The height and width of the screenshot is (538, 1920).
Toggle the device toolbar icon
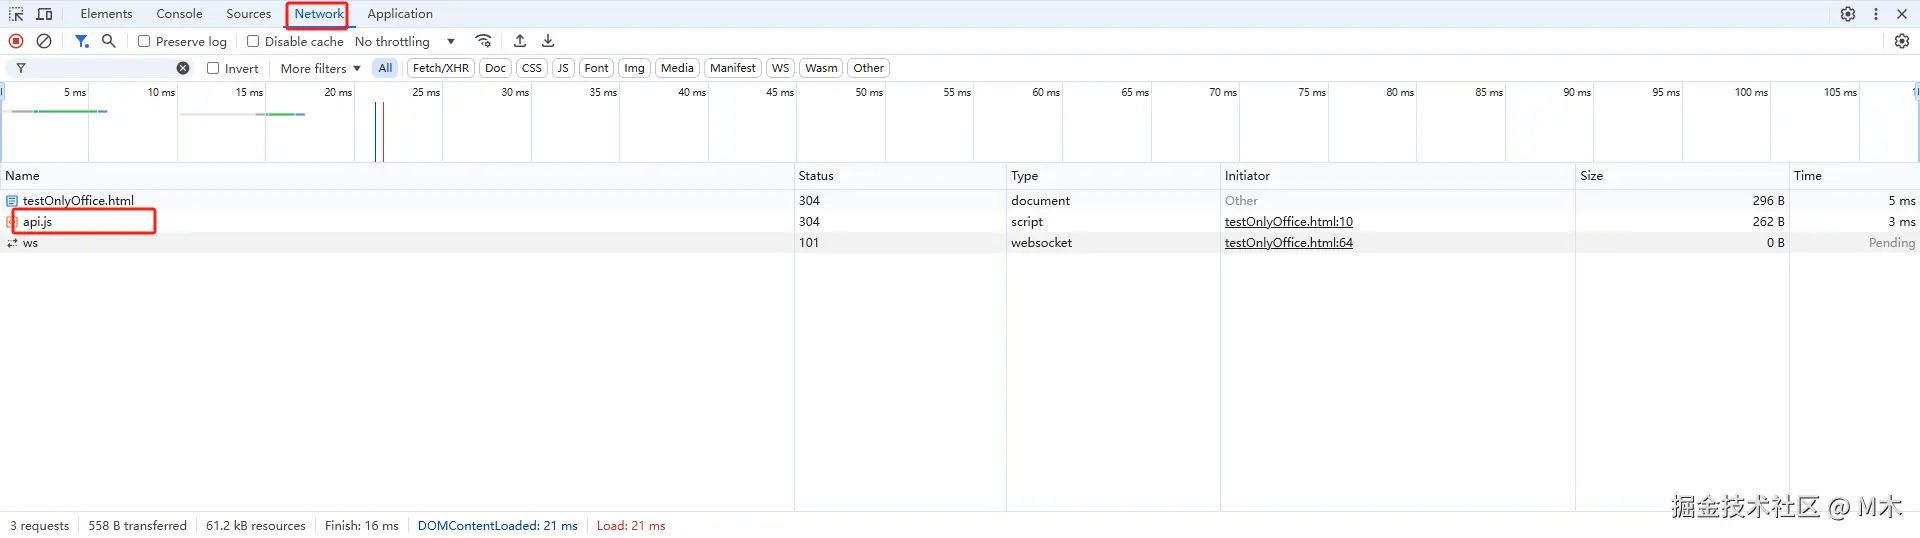pyautogui.click(x=44, y=14)
